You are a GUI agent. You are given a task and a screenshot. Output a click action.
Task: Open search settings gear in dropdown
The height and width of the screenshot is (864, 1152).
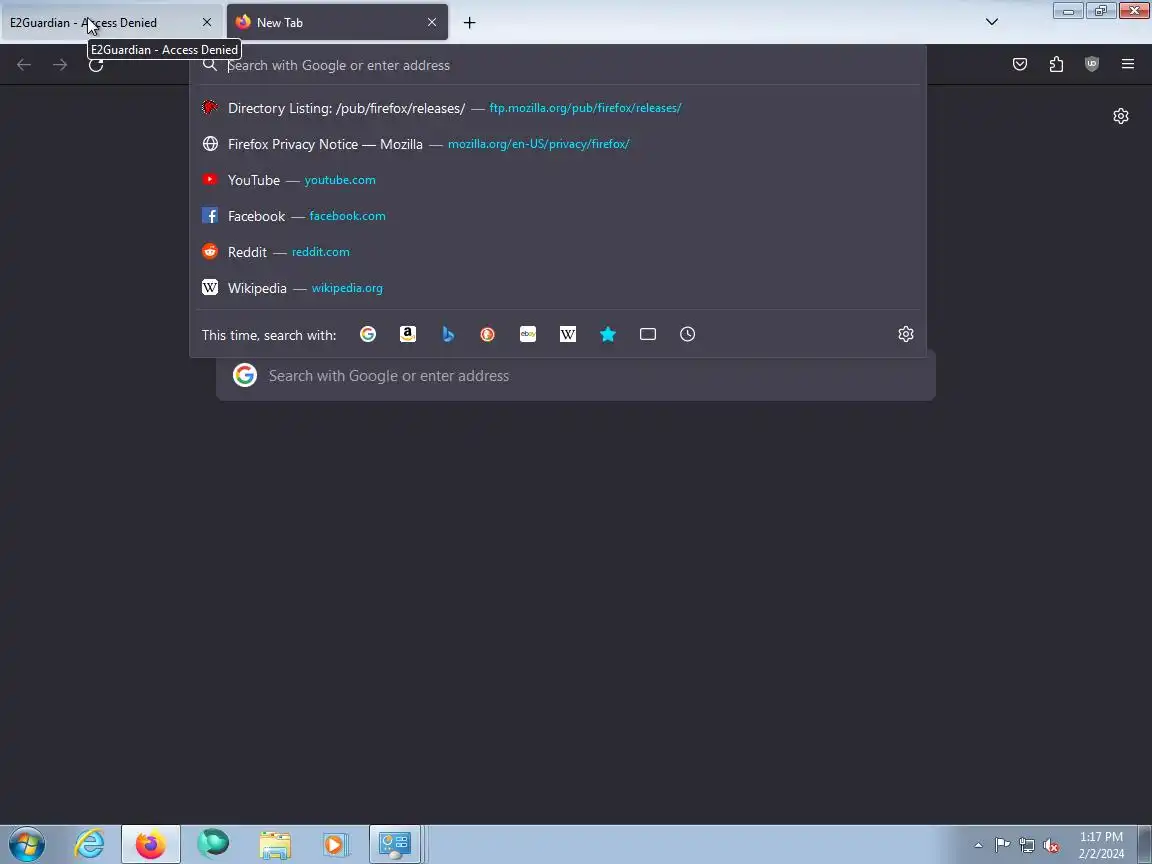(906, 334)
